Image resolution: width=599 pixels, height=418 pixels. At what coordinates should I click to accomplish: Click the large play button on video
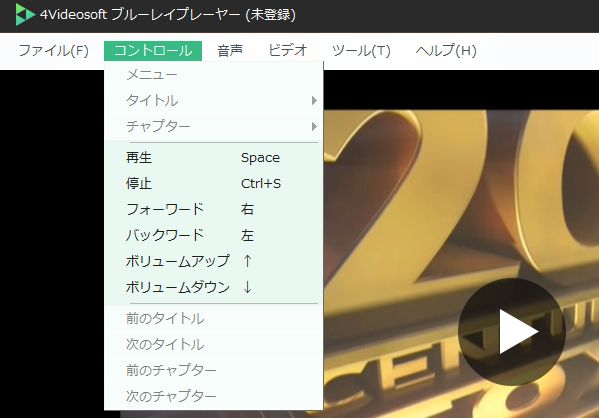pyautogui.click(x=512, y=332)
